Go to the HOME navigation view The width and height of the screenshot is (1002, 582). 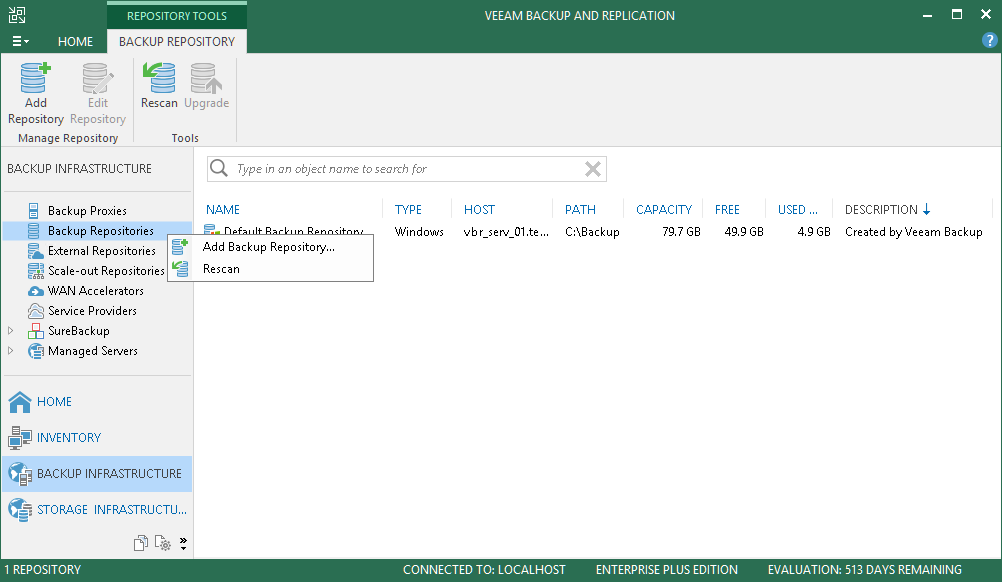54,402
